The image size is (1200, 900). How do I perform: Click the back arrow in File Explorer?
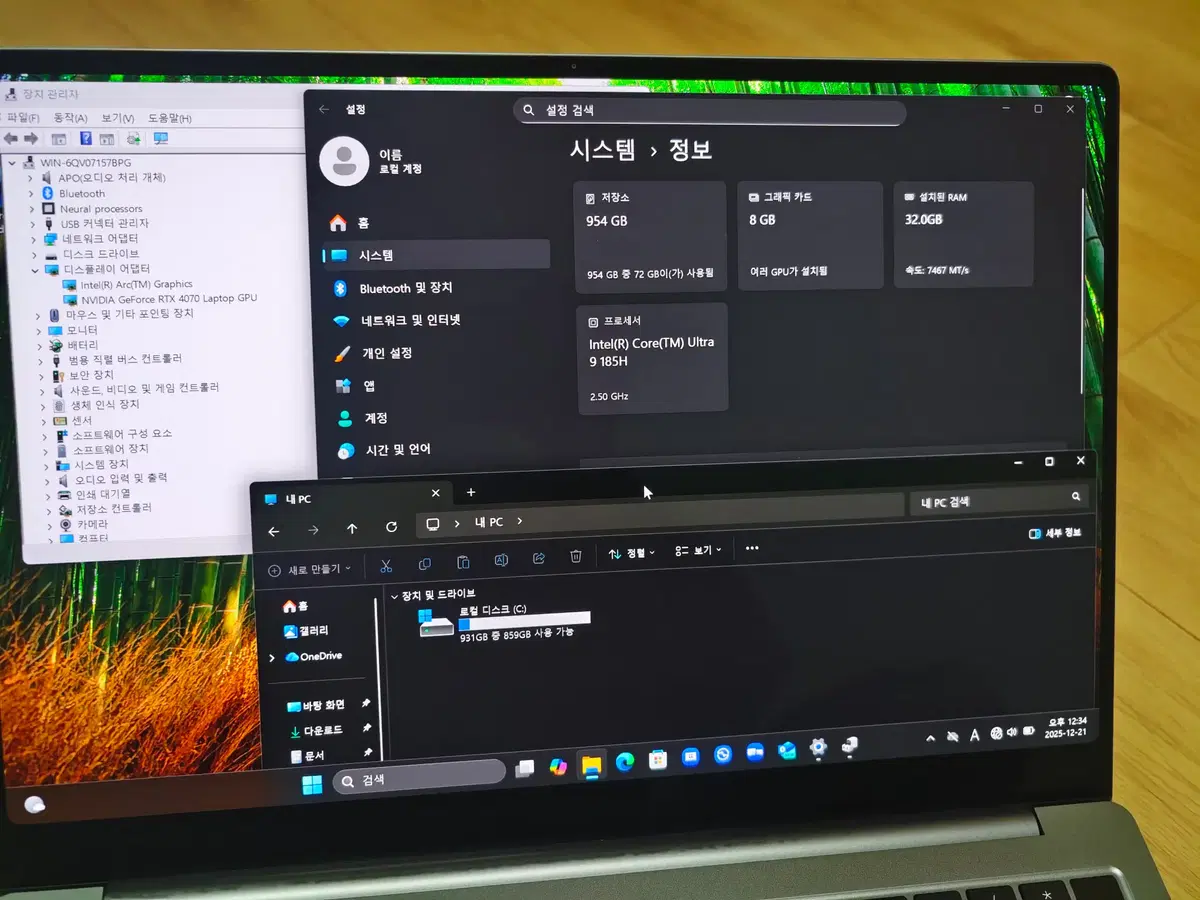pos(274,532)
